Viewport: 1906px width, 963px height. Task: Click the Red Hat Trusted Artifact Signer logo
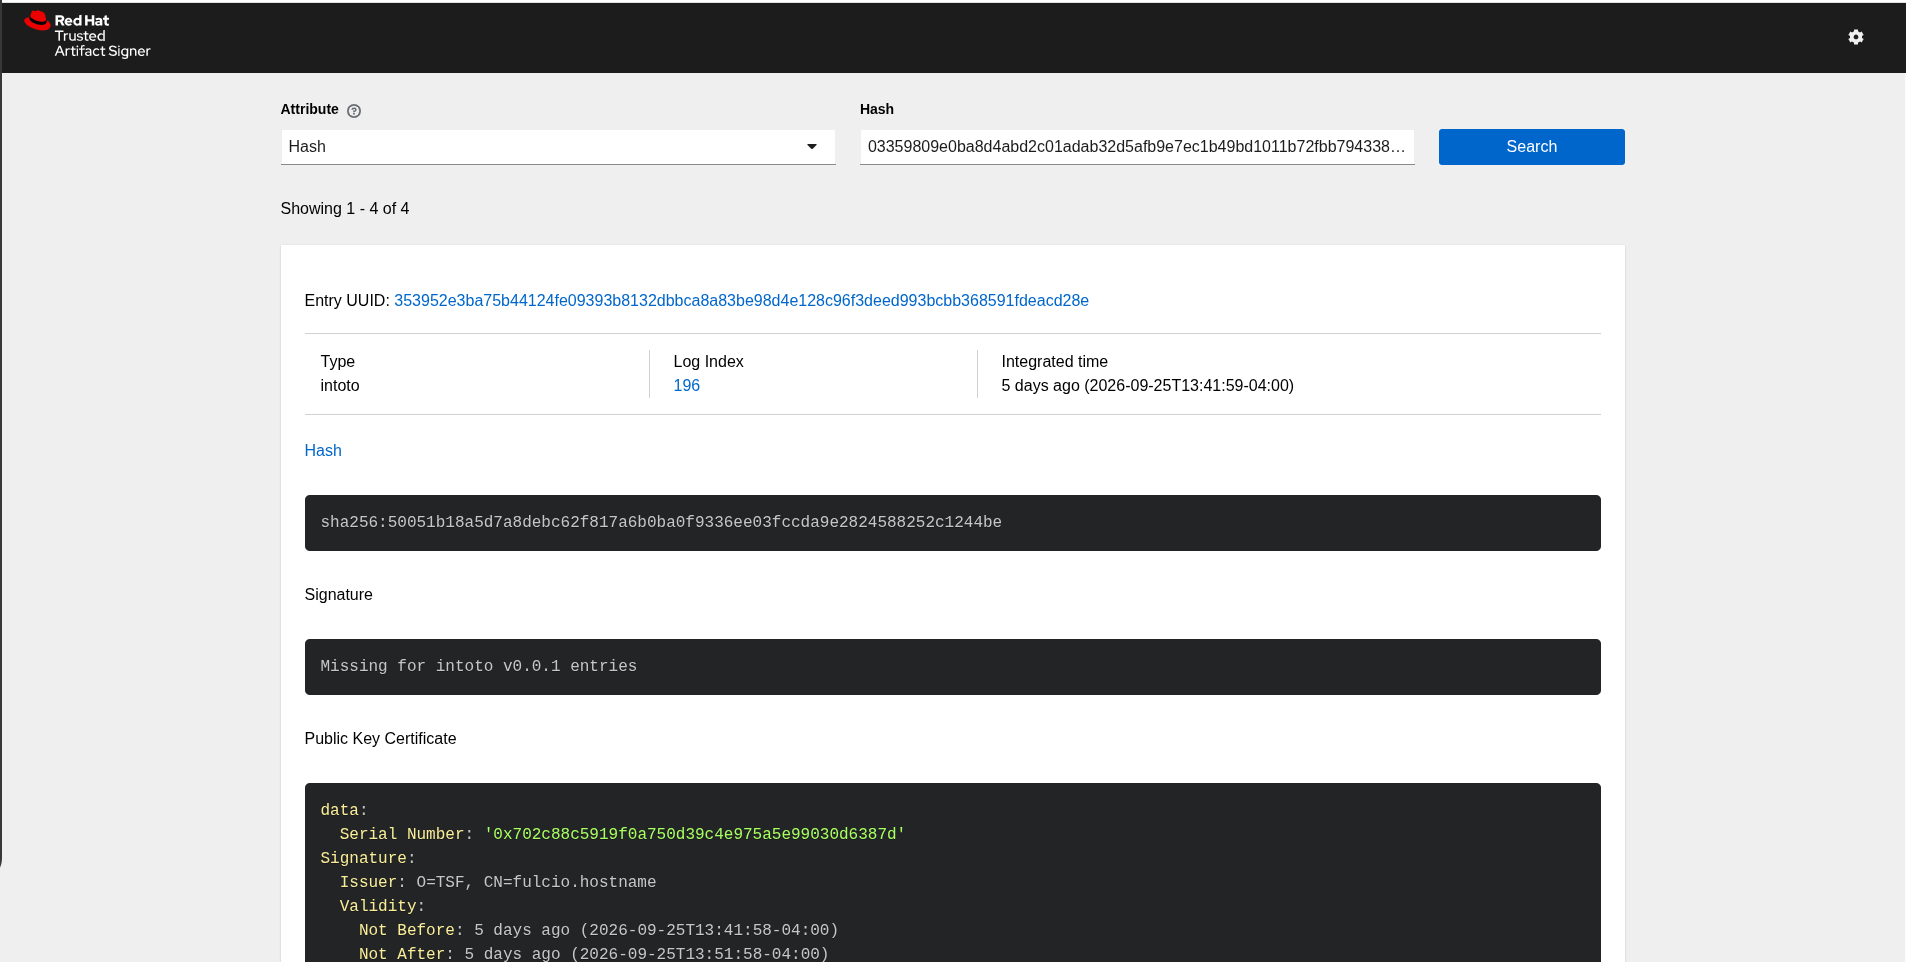coord(87,35)
